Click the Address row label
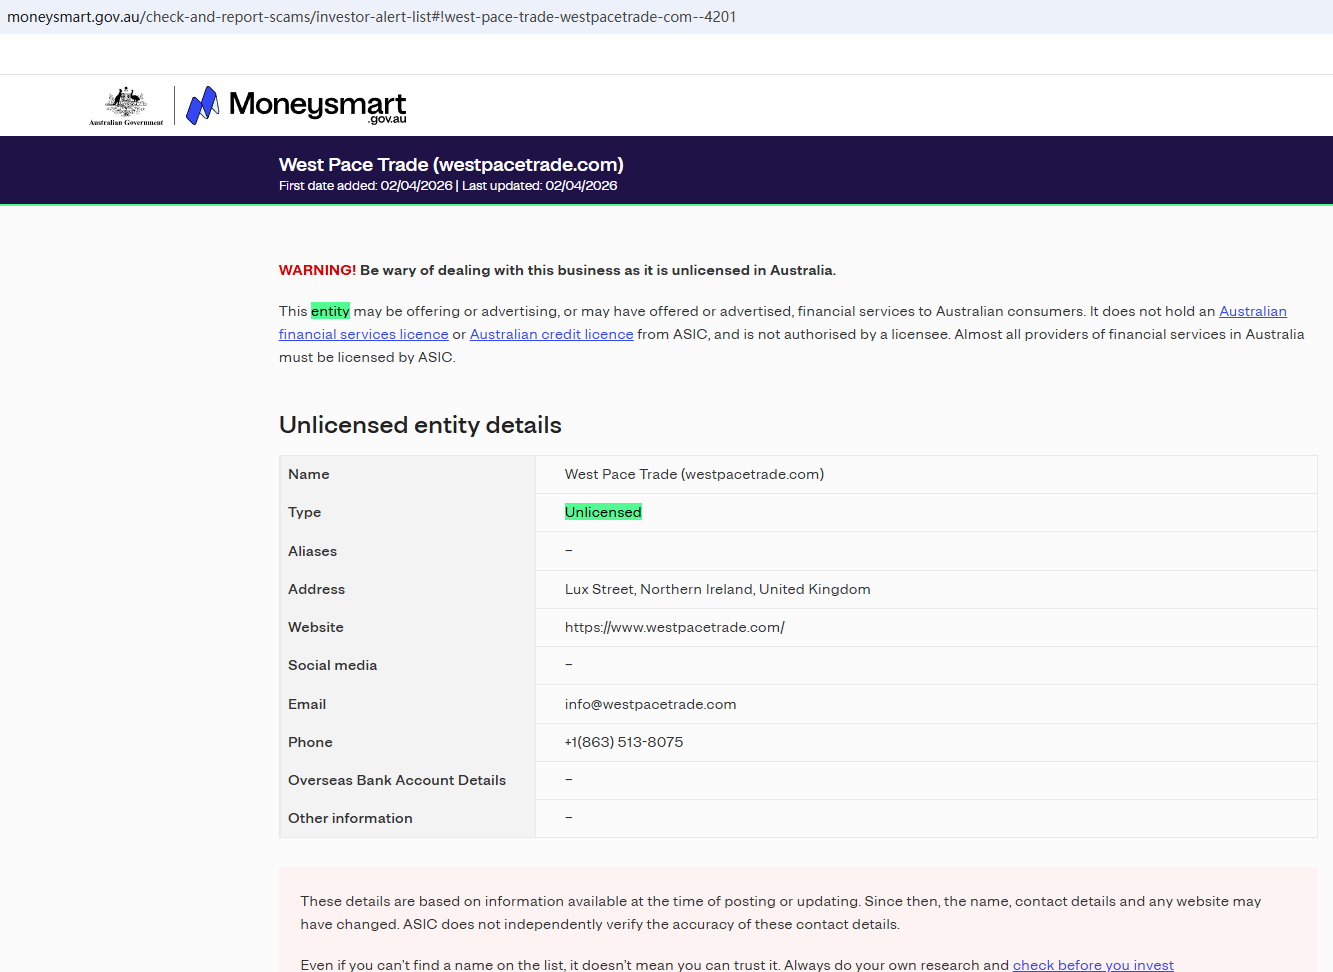This screenshot has height=972, width=1333. [317, 589]
